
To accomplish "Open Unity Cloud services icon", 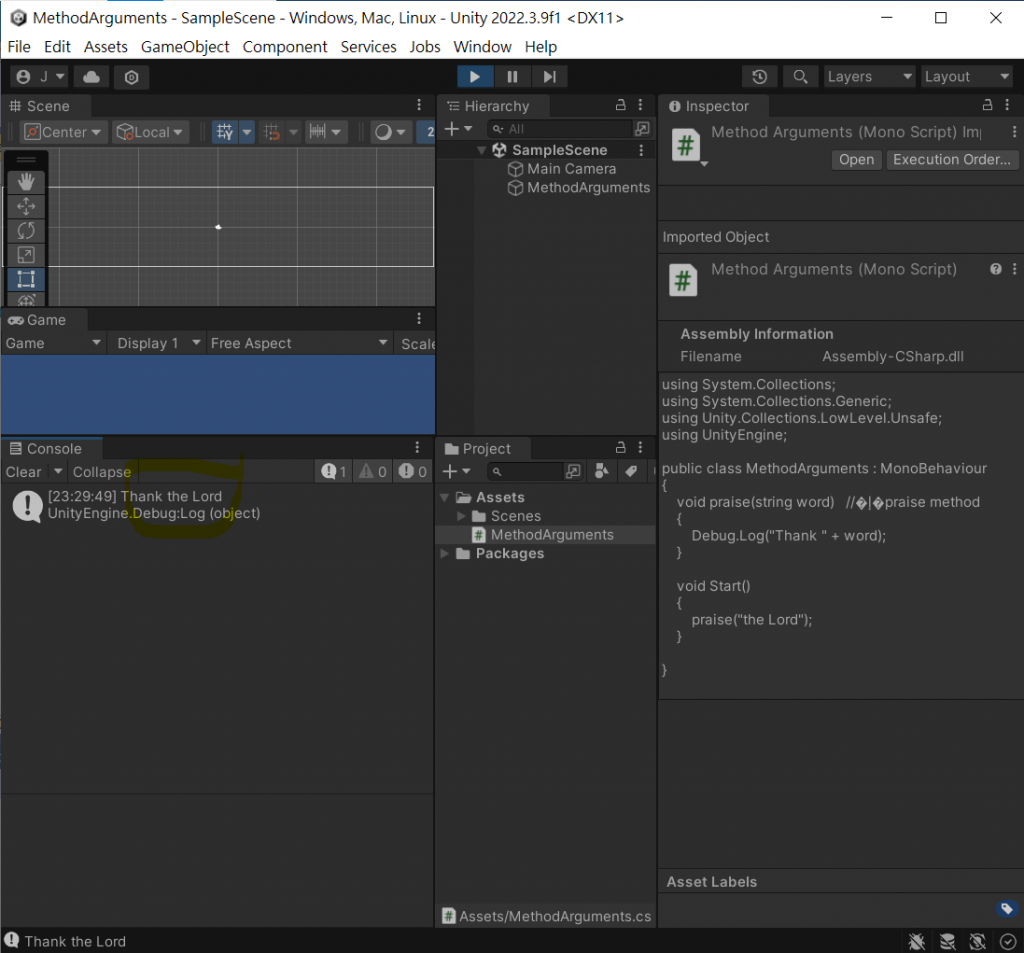I will 91,77.
